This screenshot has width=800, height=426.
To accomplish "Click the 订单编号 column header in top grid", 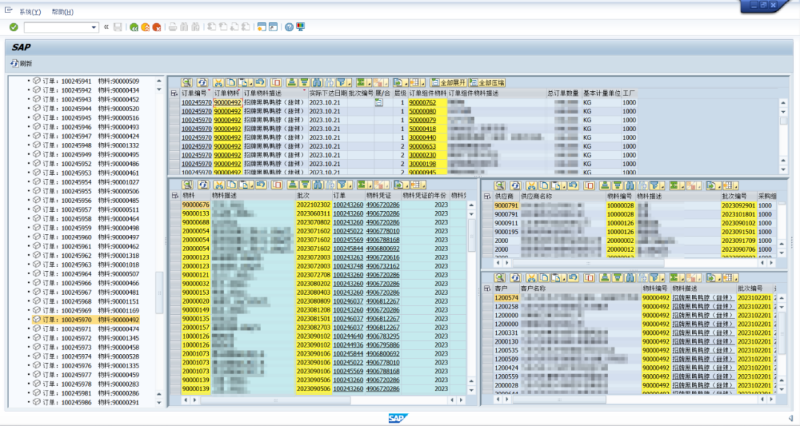I will (x=195, y=93).
